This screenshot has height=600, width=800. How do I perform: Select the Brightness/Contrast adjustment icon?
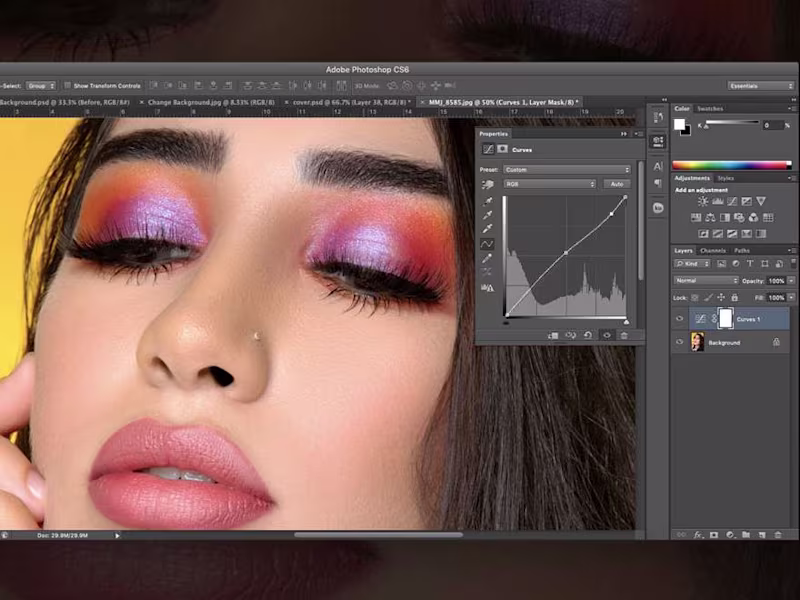(x=701, y=201)
